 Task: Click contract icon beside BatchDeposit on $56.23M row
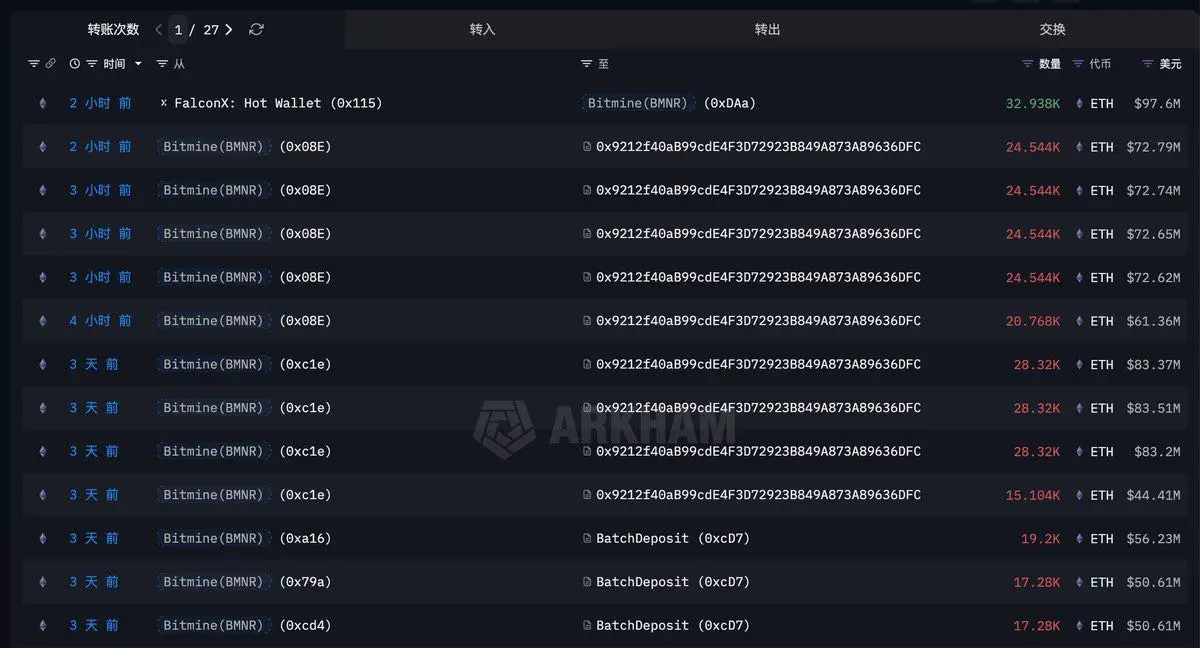(588, 538)
